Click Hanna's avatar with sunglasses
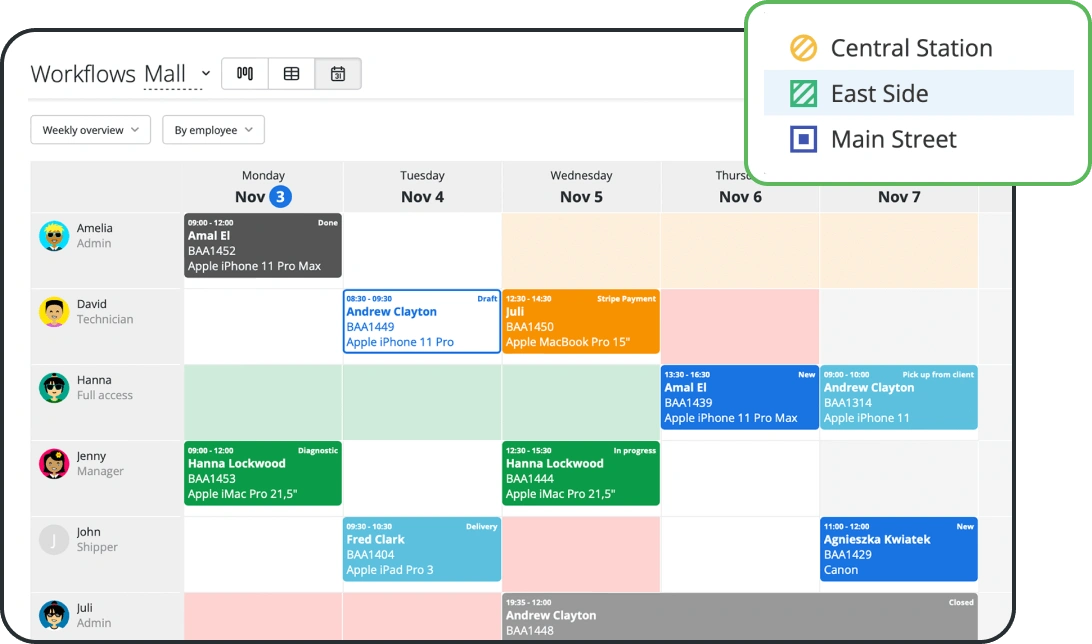1092x644 pixels. click(54, 388)
